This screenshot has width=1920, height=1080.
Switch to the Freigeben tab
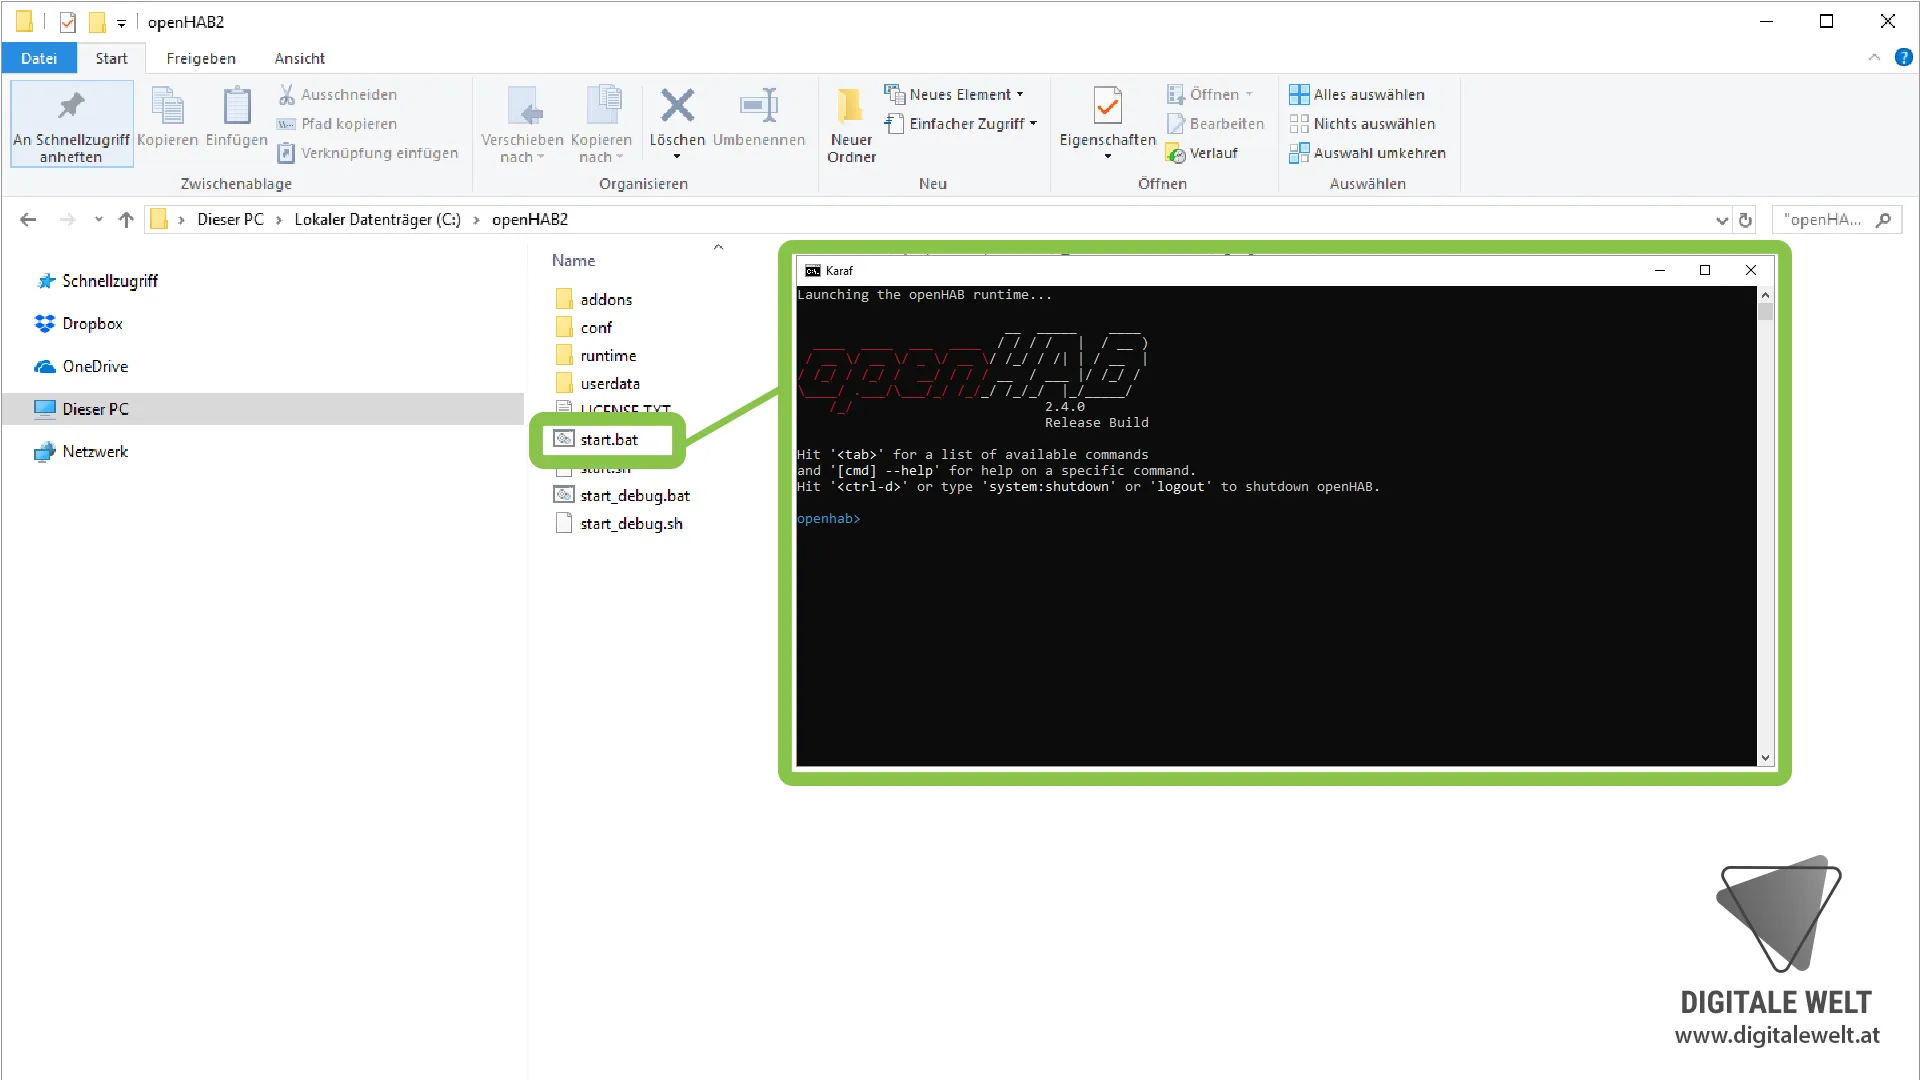[201, 58]
